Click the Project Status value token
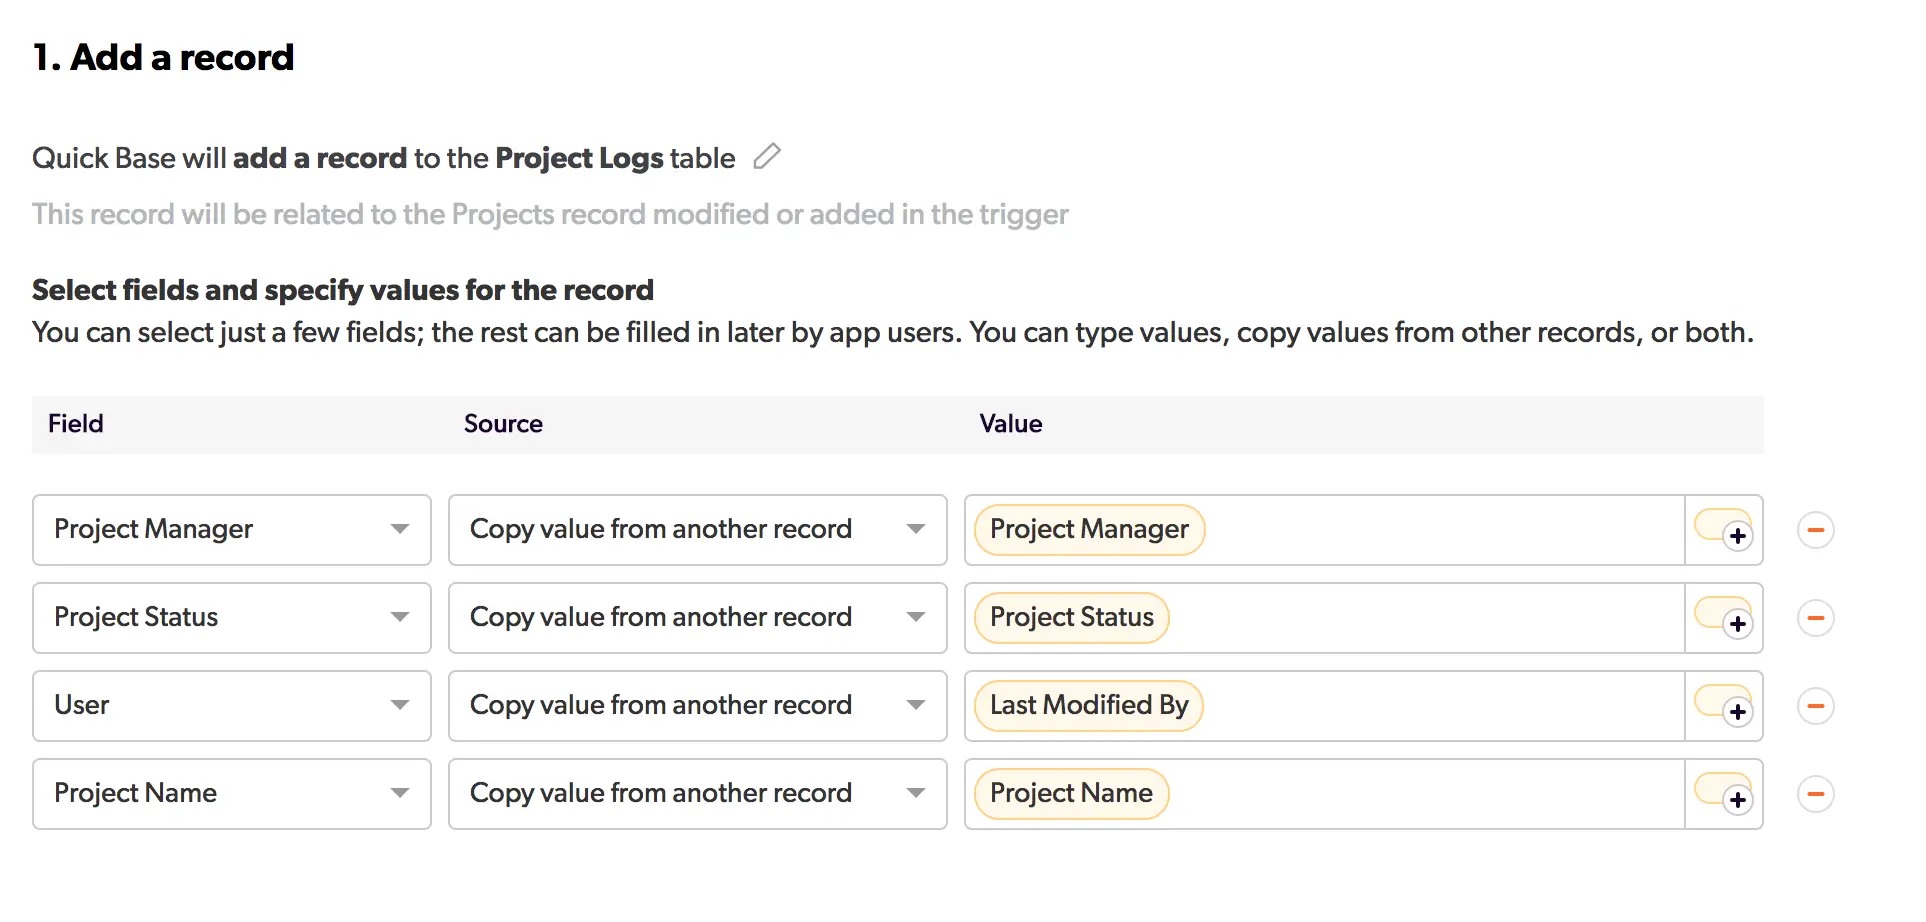 [1071, 618]
